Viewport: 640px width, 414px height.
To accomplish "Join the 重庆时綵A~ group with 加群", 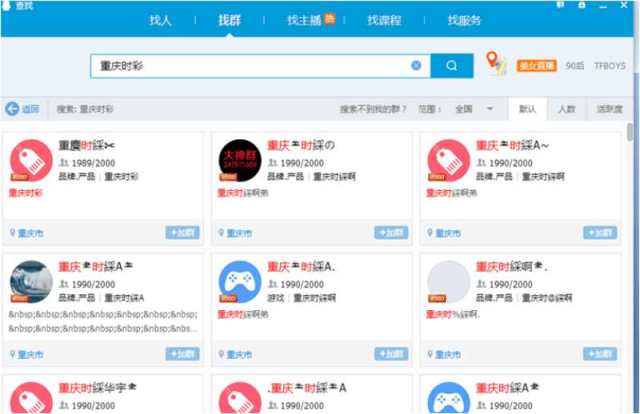I will 600,233.
